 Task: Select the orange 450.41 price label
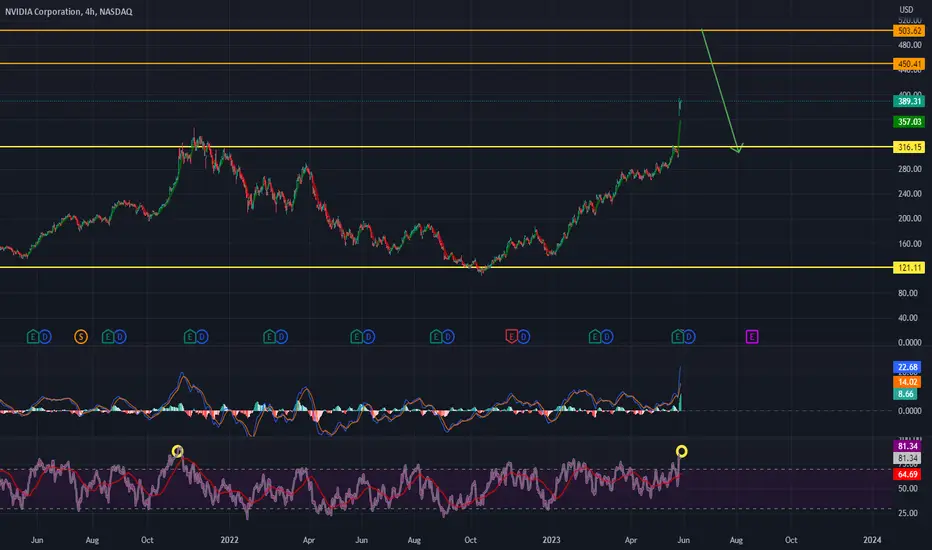[x=909, y=64]
